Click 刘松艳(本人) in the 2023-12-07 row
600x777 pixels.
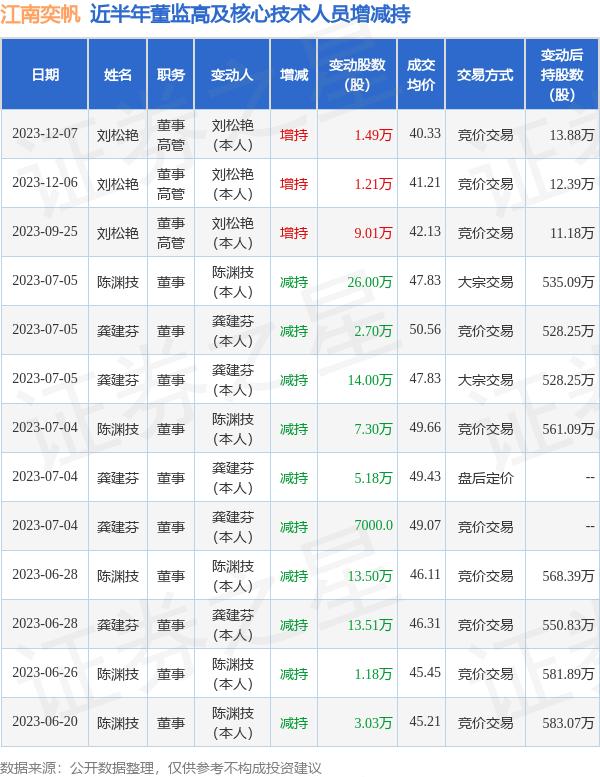pyautogui.click(x=232, y=135)
